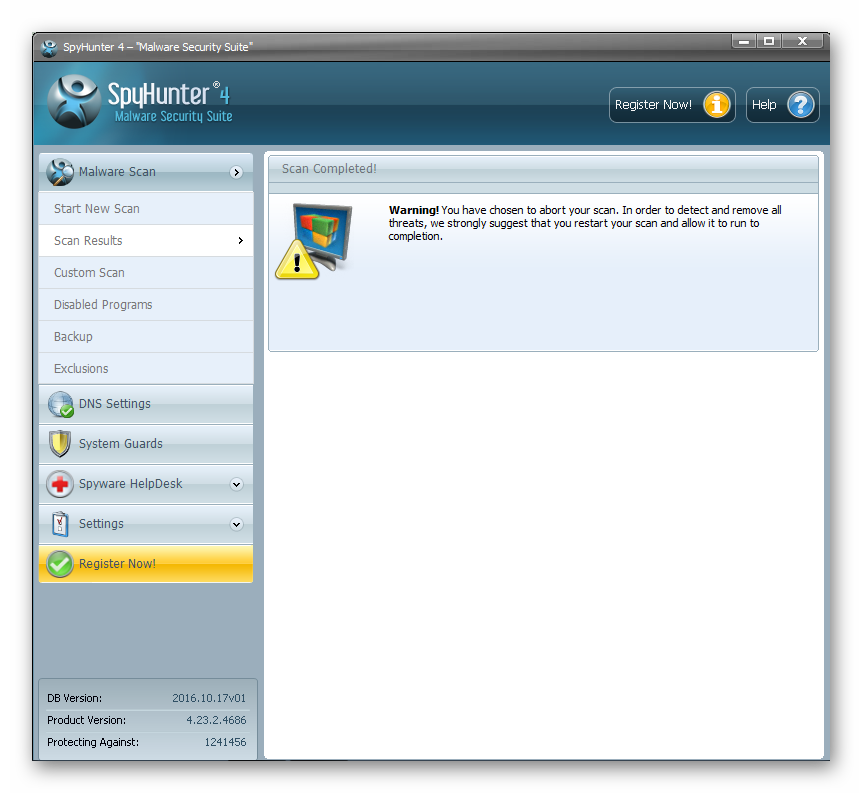Click the yellow Register Now sidebar button
The image size is (862, 793).
(146, 564)
